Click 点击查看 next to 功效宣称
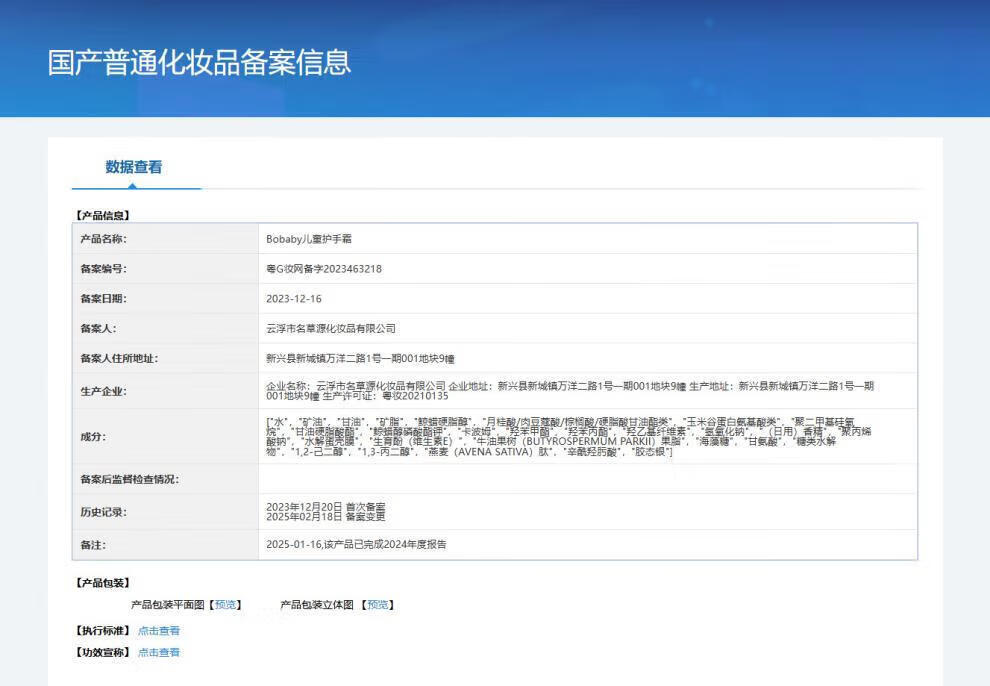Image resolution: width=990 pixels, height=686 pixels. coord(159,653)
